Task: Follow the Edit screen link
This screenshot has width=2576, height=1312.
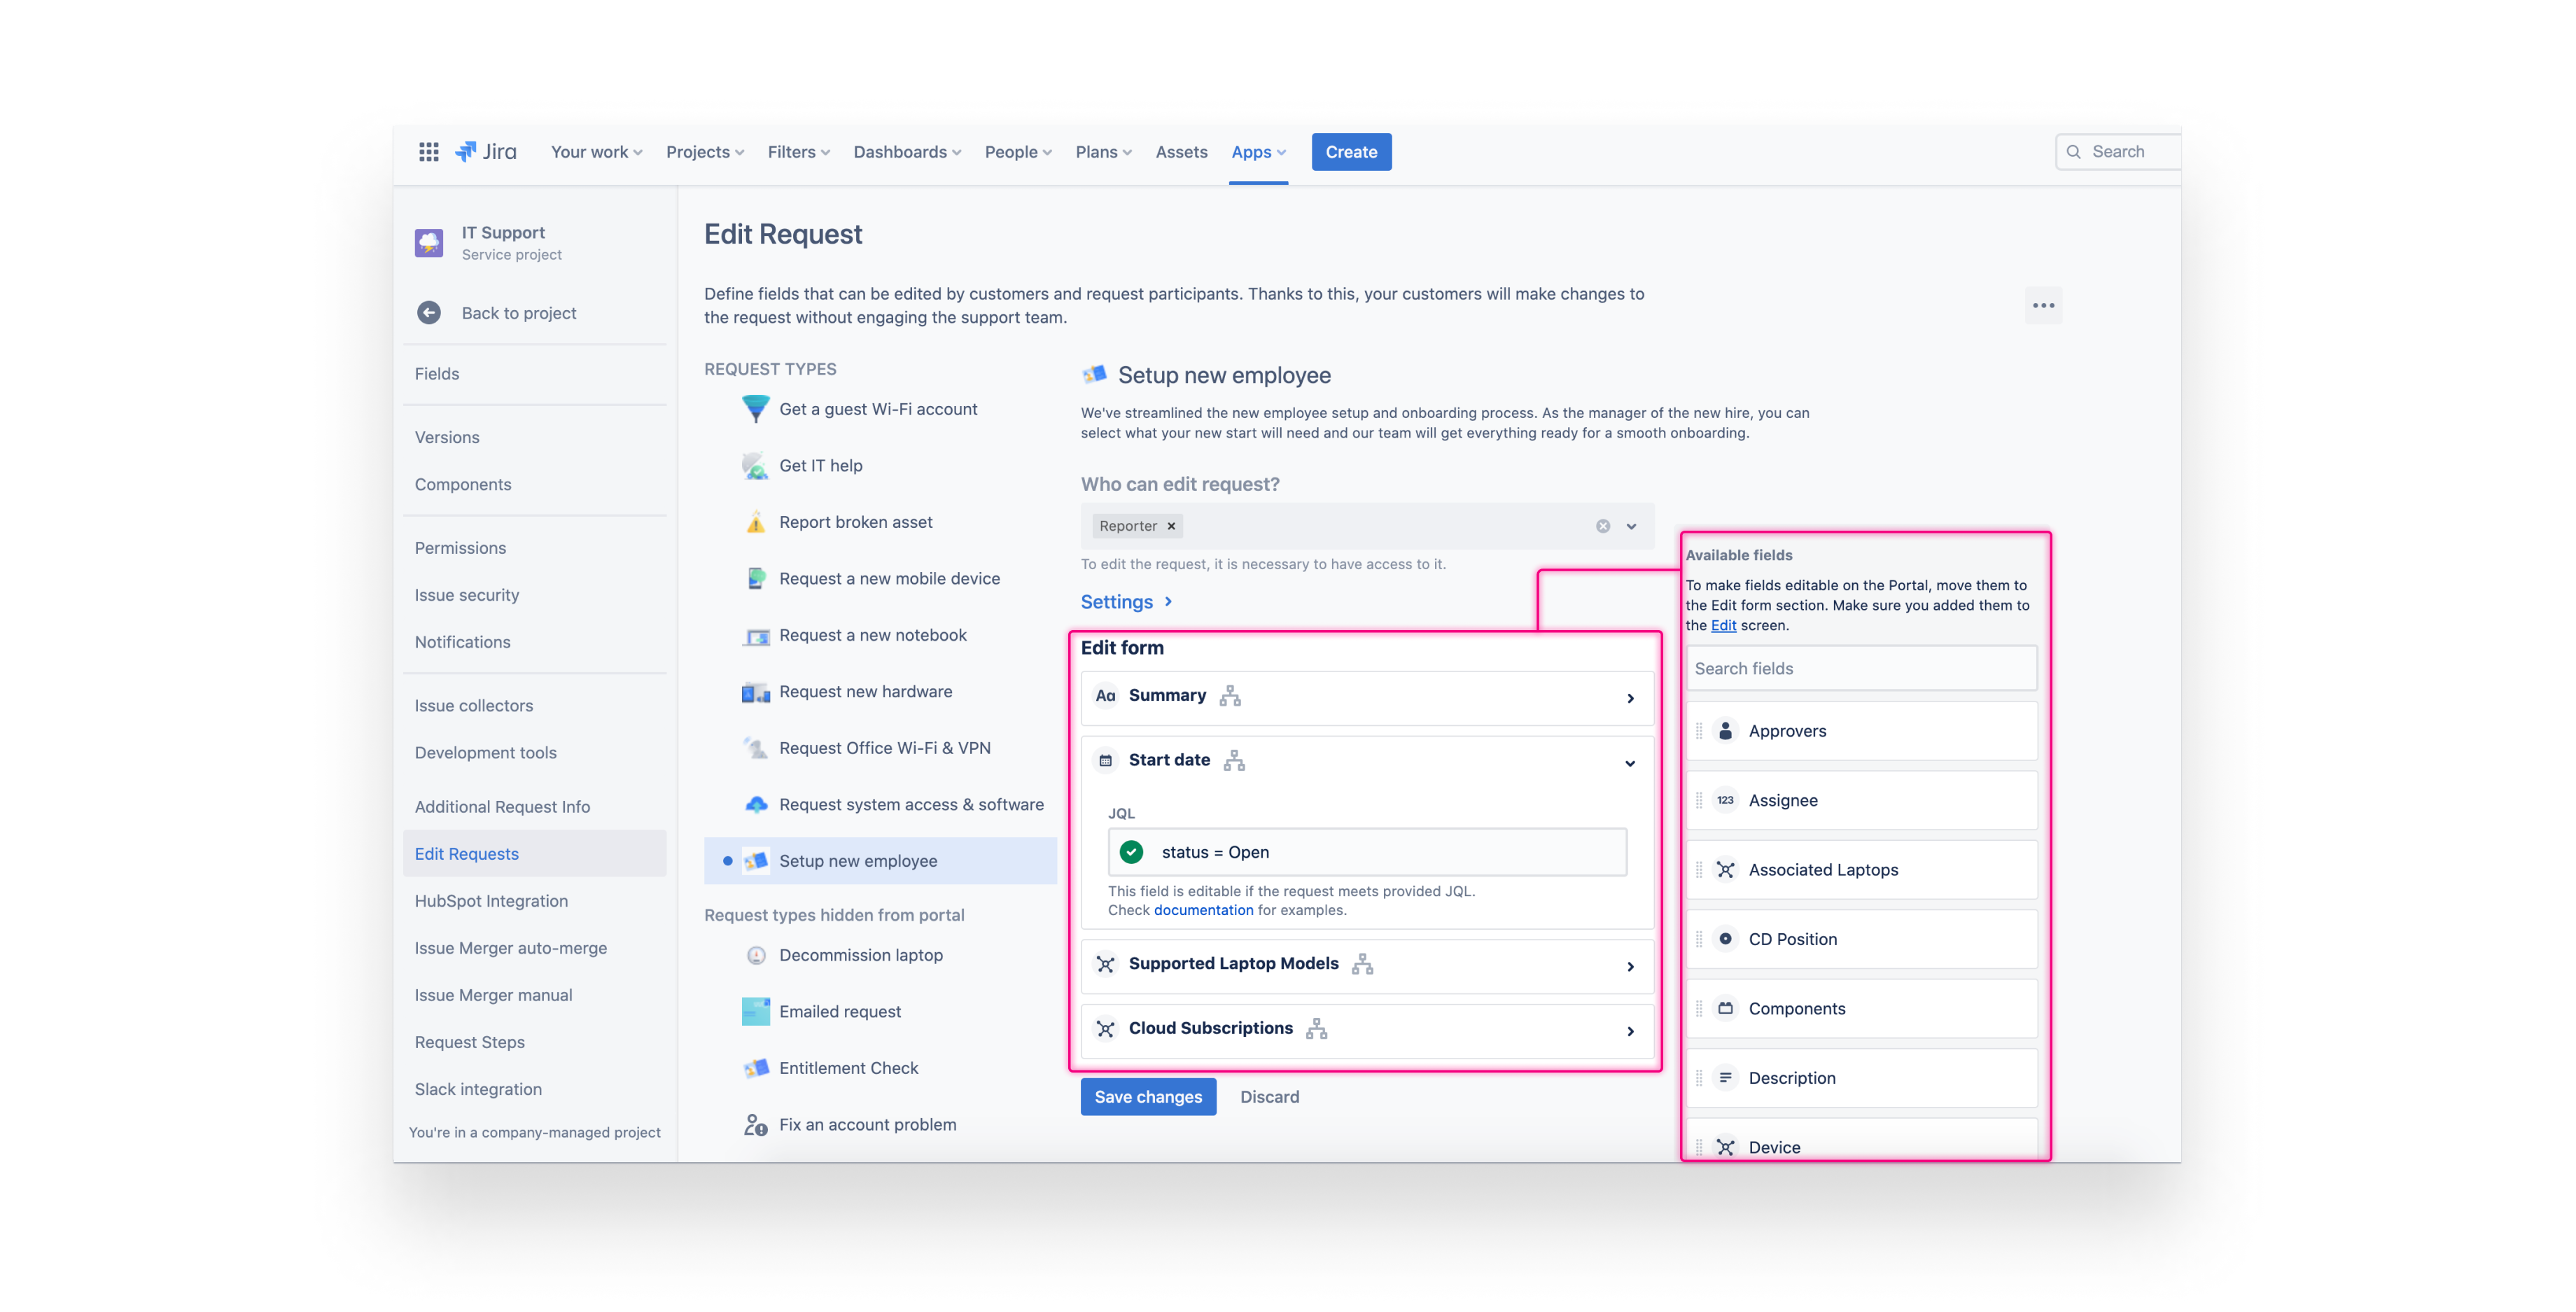Action: 1723,625
